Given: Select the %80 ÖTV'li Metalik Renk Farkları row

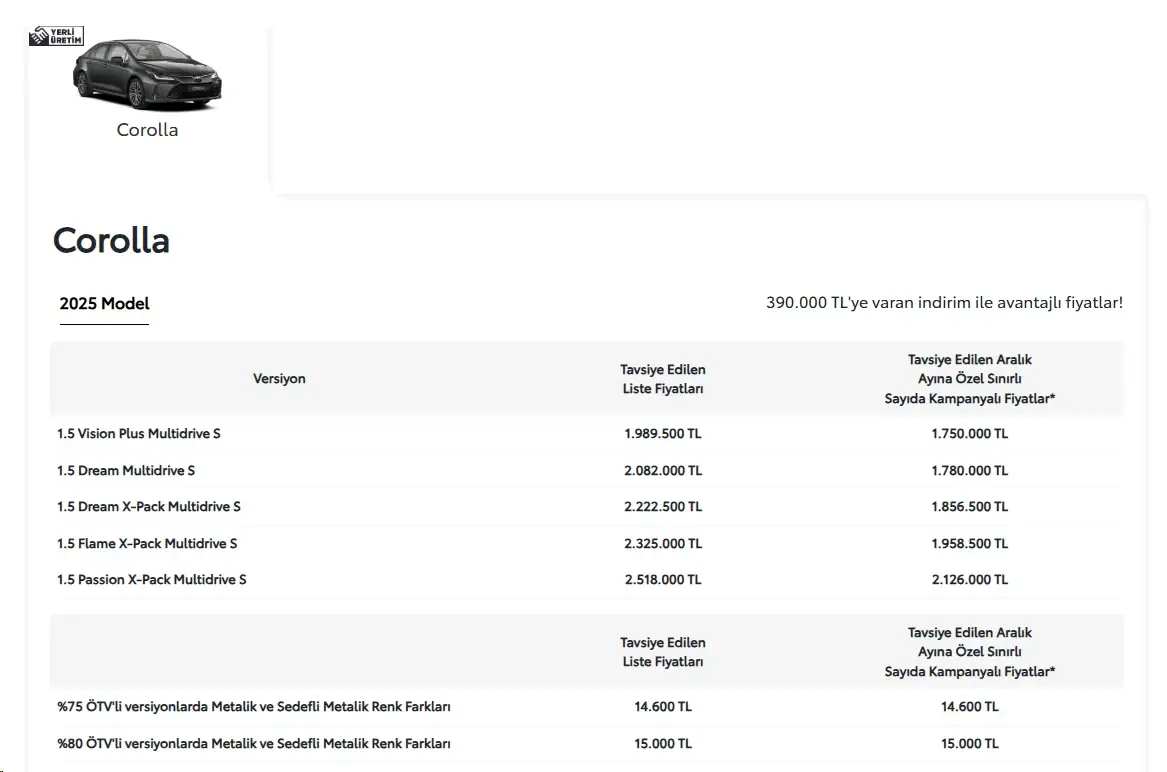Looking at the screenshot, I should [x=586, y=743].
